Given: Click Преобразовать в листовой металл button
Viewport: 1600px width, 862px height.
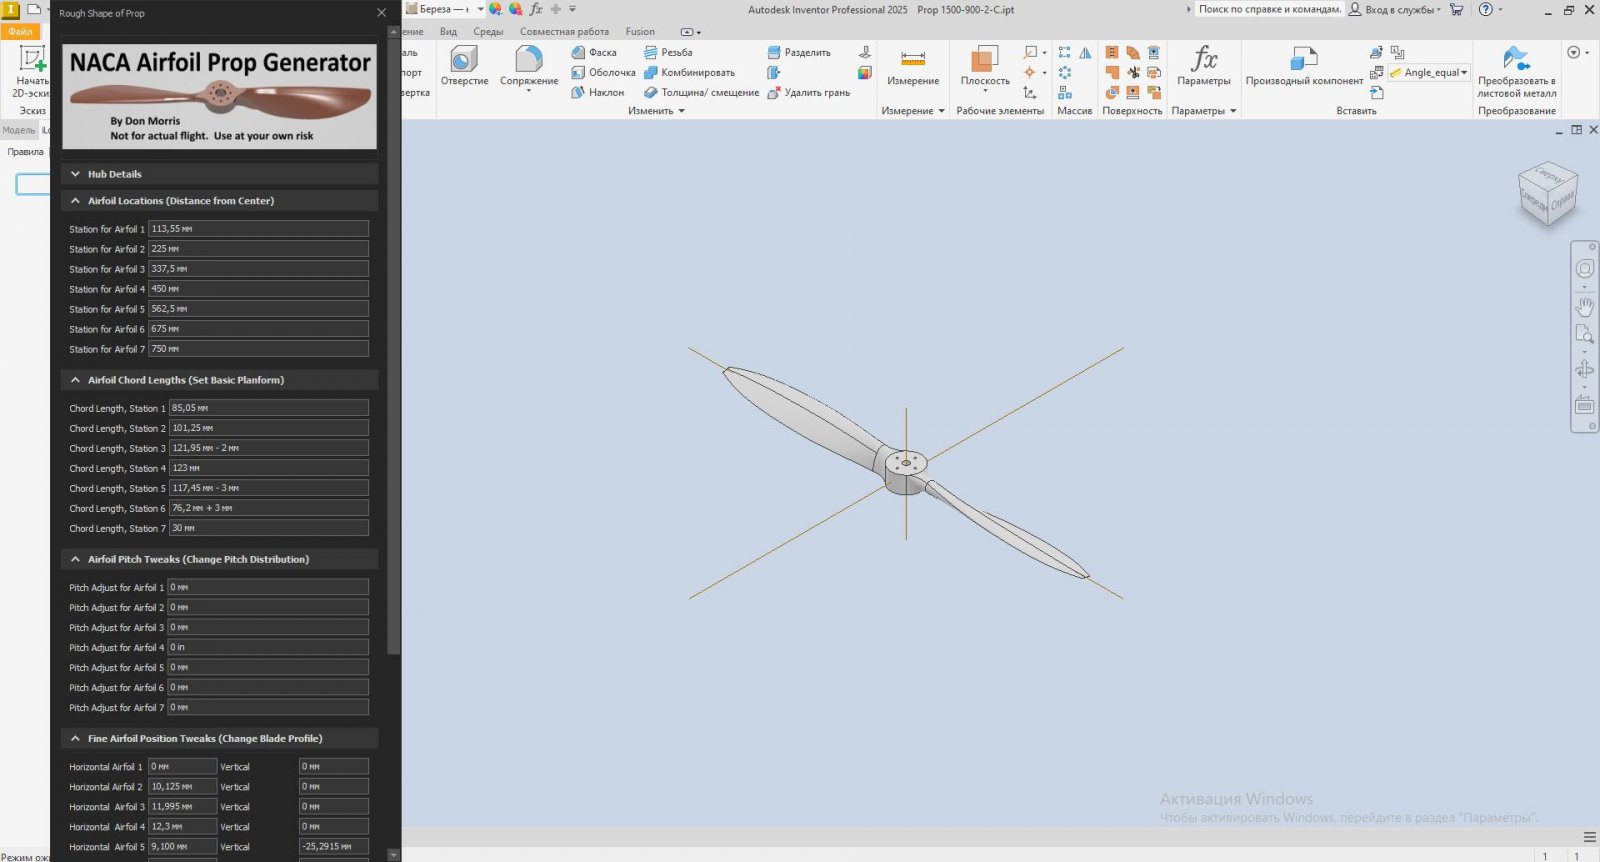Looking at the screenshot, I should pyautogui.click(x=1516, y=70).
